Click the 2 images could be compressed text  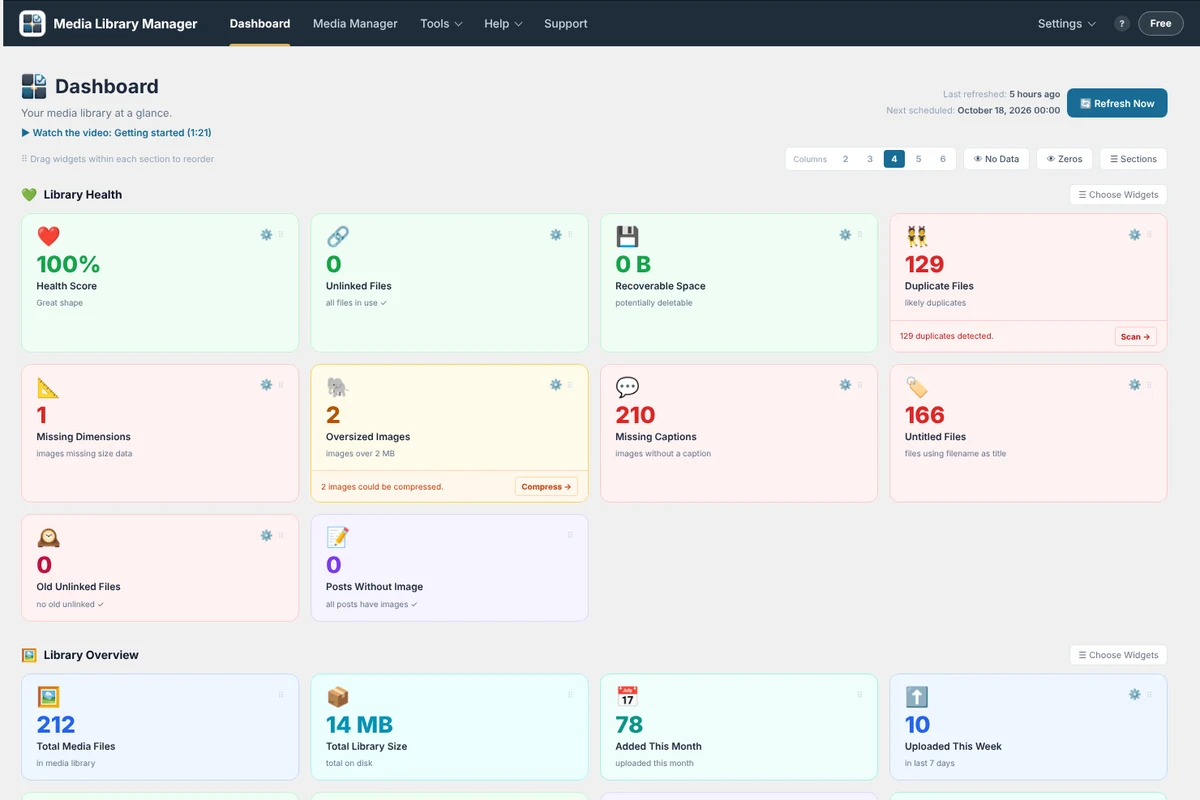coord(382,487)
